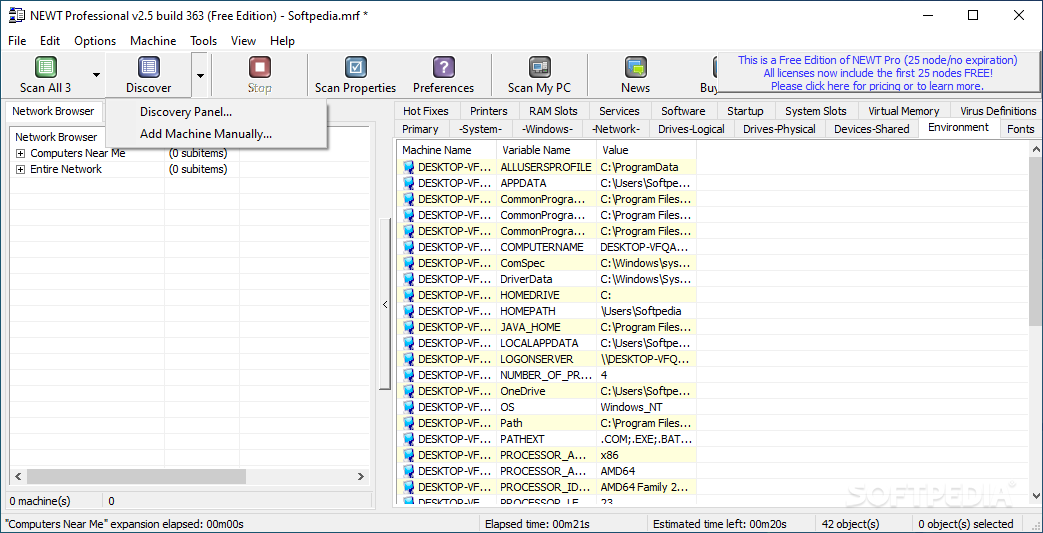
Task: Switch to the Devices-Shared tab
Action: pyautogui.click(x=871, y=129)
